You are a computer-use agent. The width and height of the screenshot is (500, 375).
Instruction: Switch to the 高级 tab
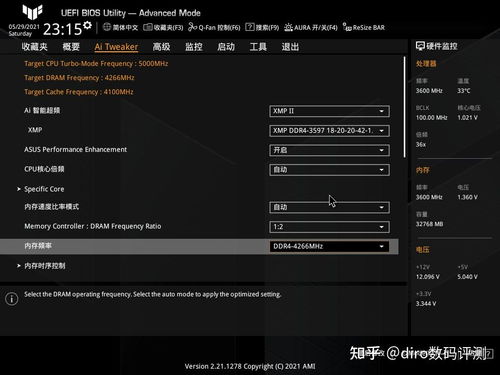[x=161, y=47]
